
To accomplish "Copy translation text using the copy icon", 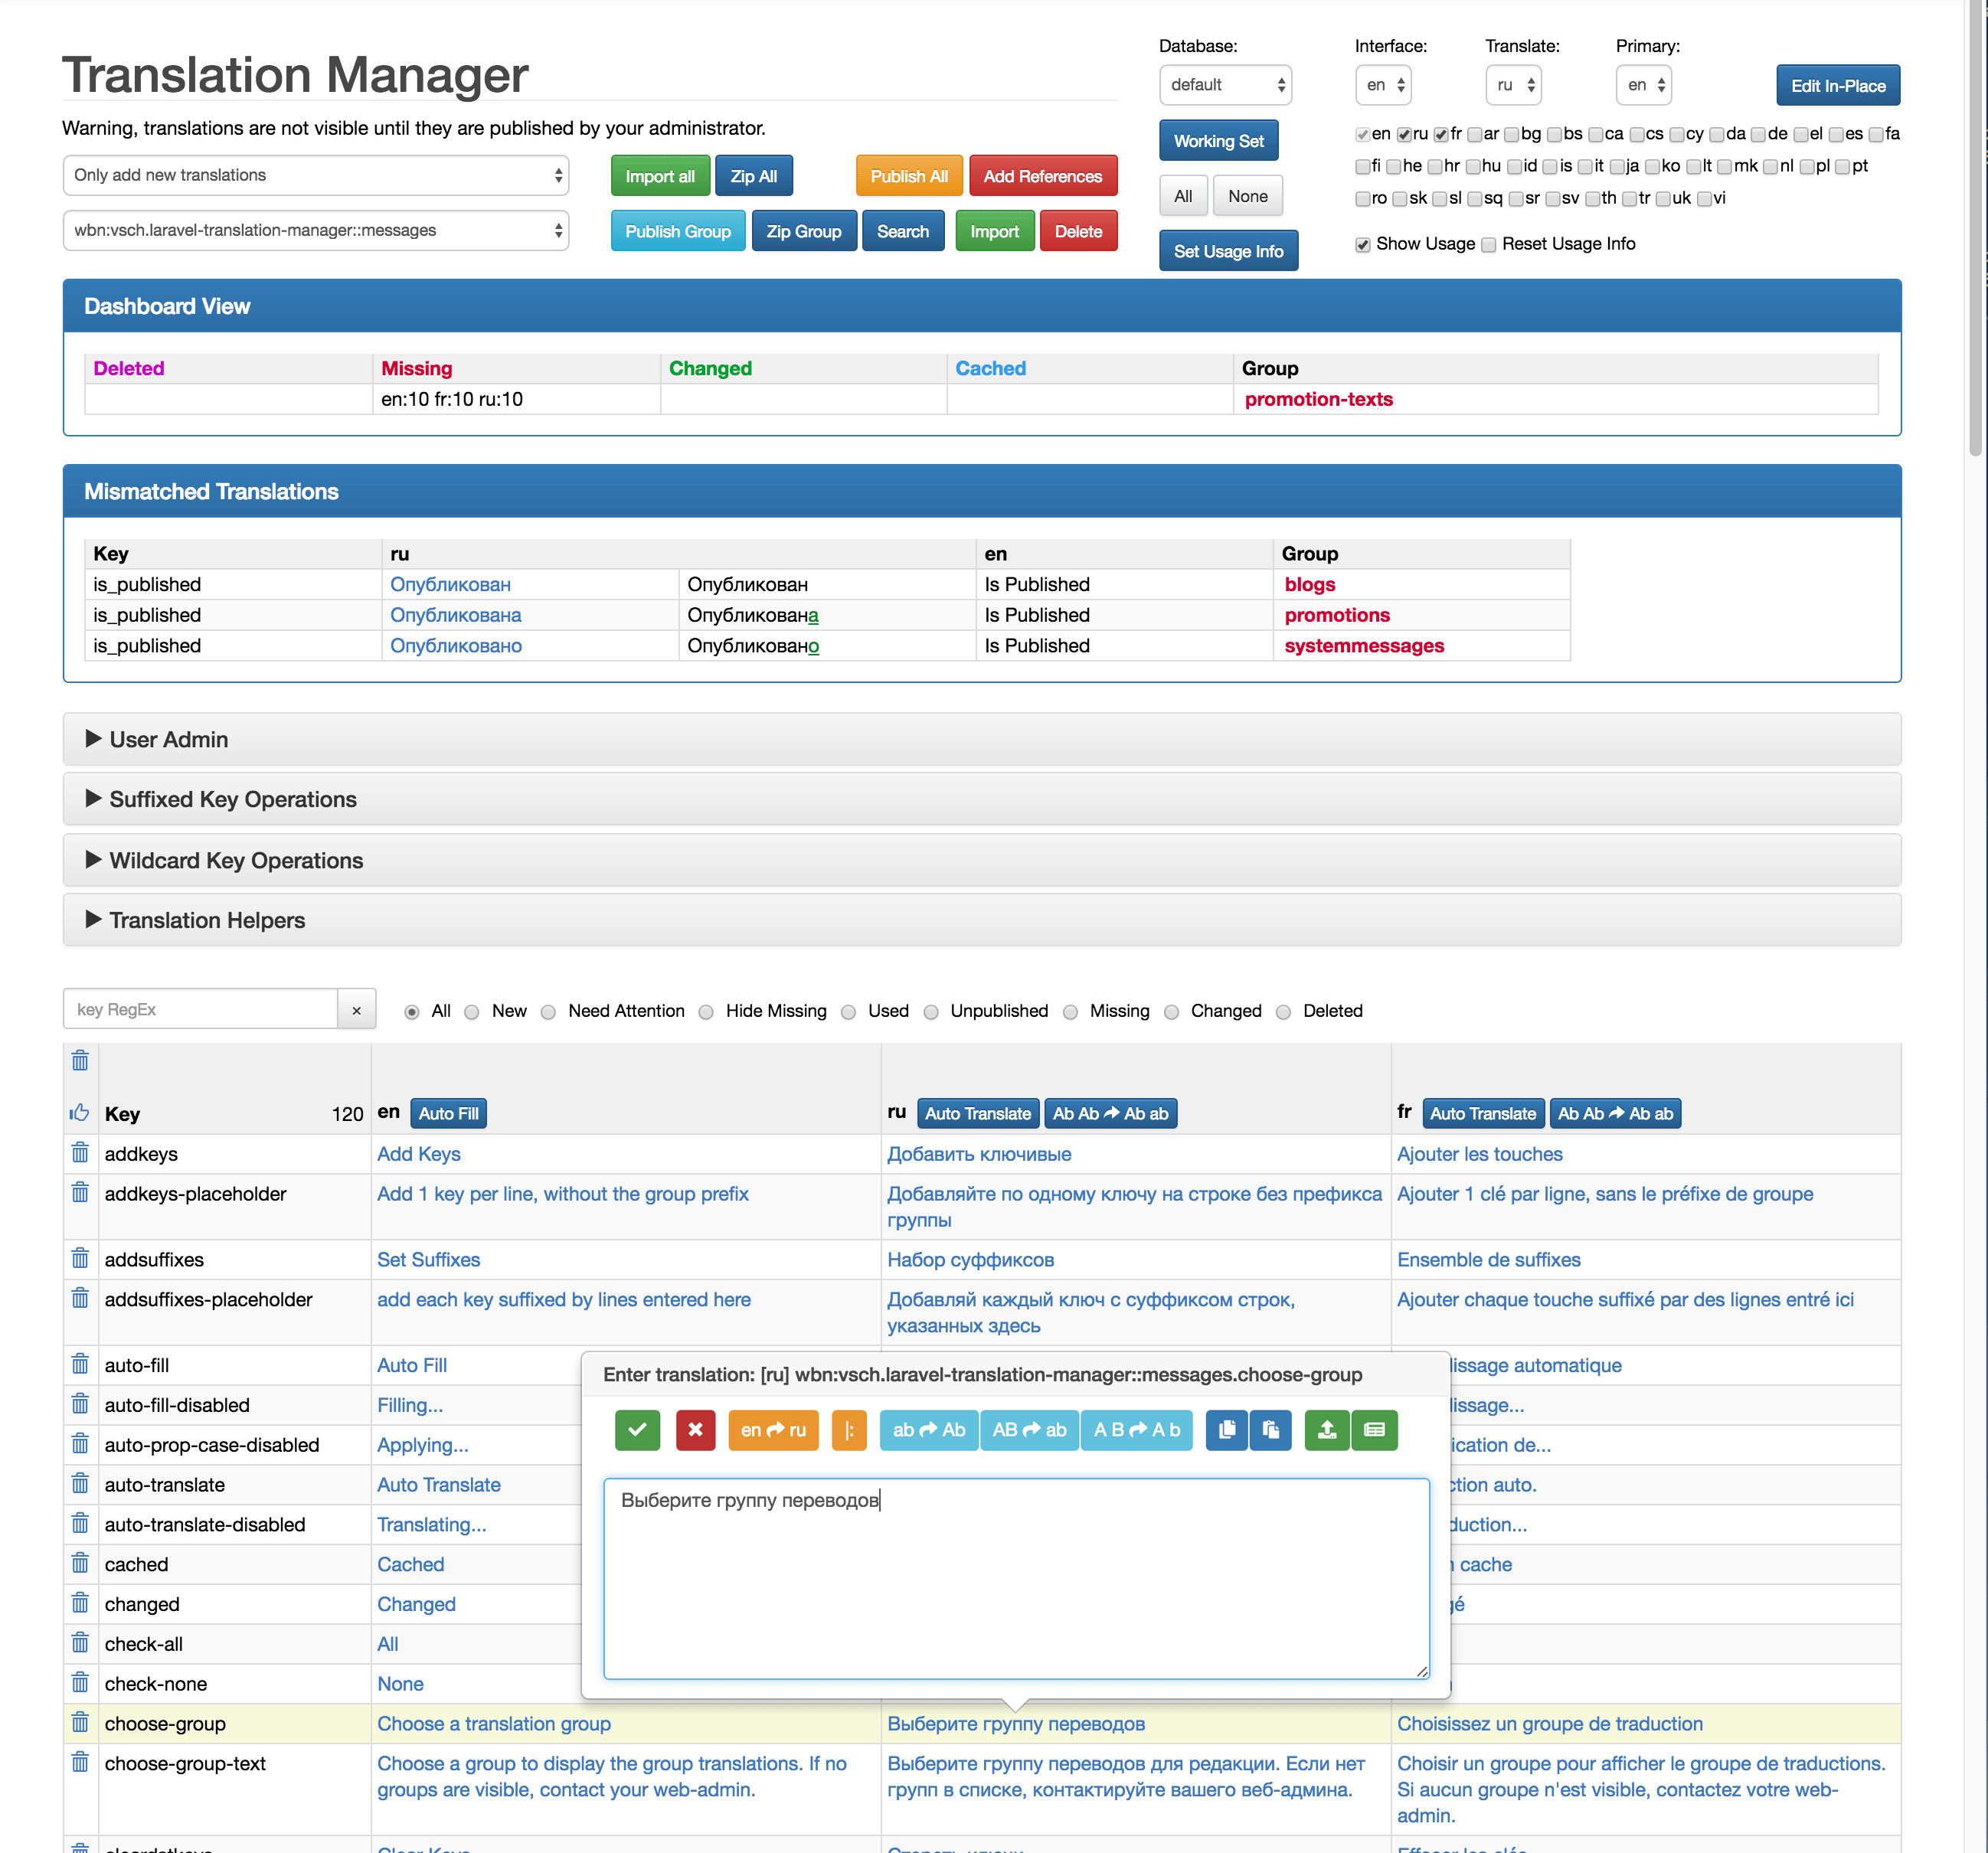I will pyautogui.click(x=1226, y=1430).
